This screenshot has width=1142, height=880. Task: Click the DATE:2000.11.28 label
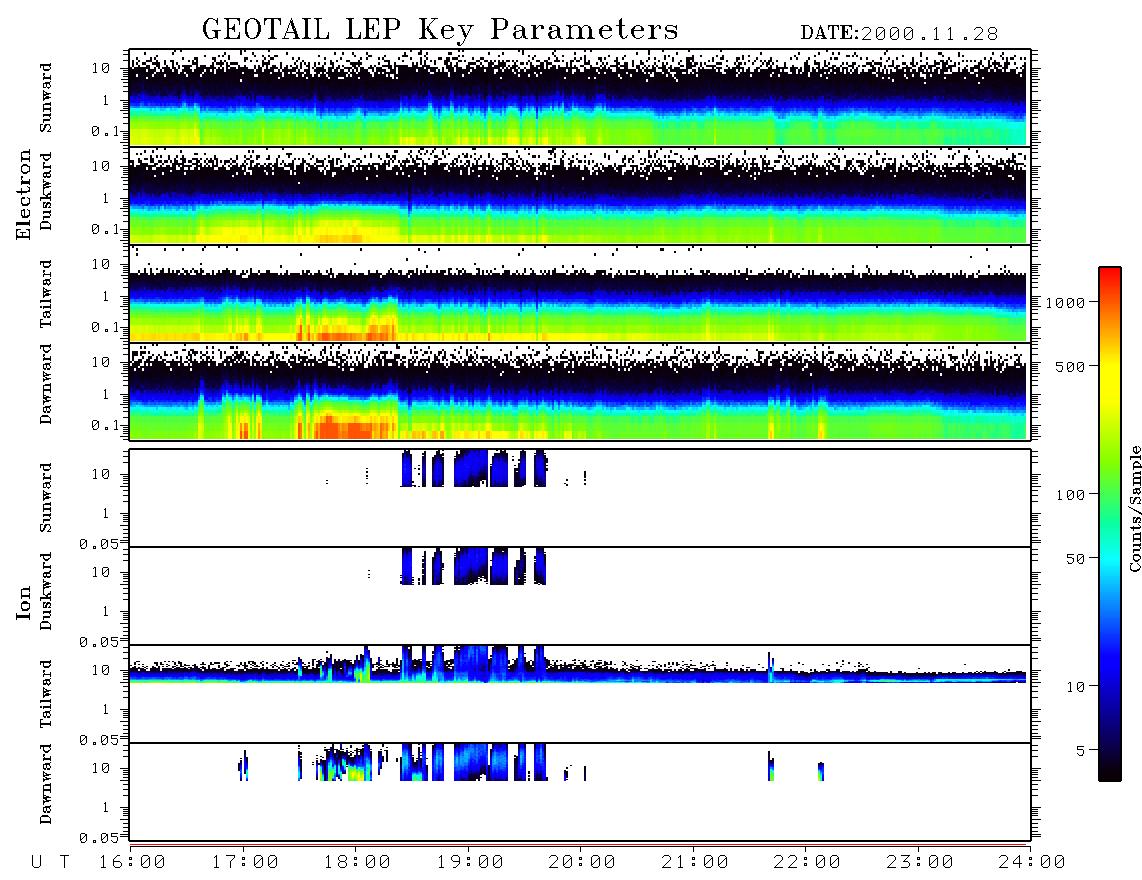click(x=899, y=34)
